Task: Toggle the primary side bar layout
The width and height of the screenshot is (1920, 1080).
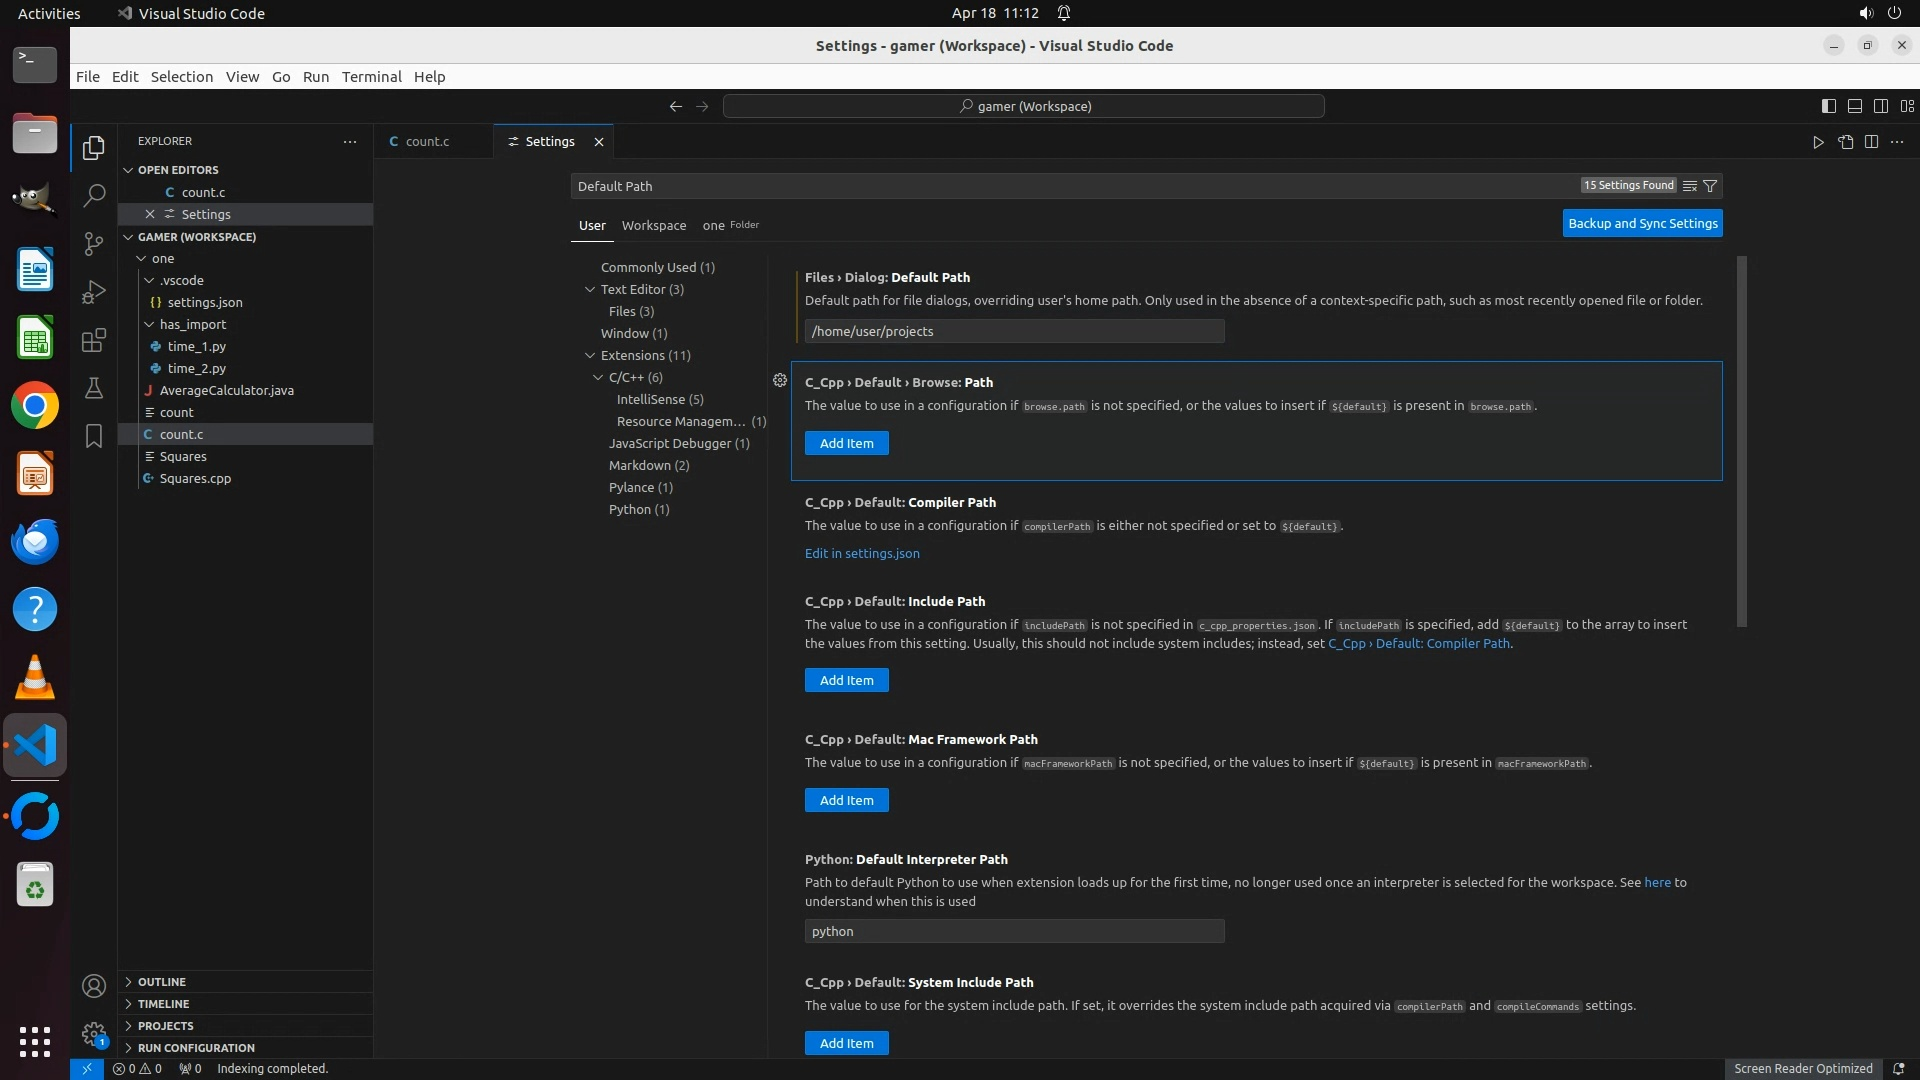Action: point(1828,106)
